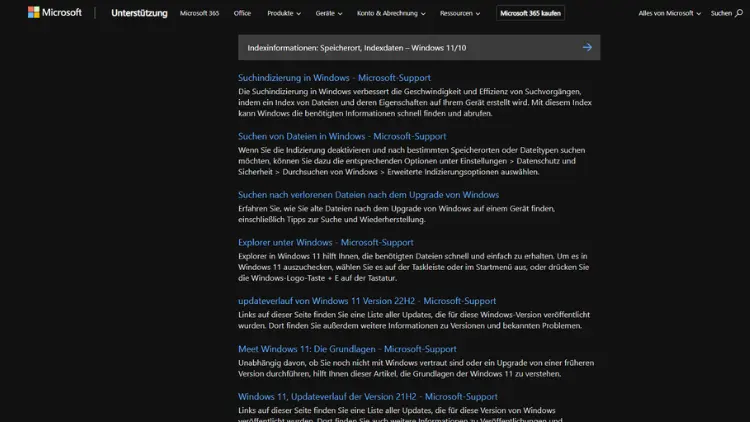
Task: Expand Konto & Abrechnung dropdown
Action: tap(391, 13)
